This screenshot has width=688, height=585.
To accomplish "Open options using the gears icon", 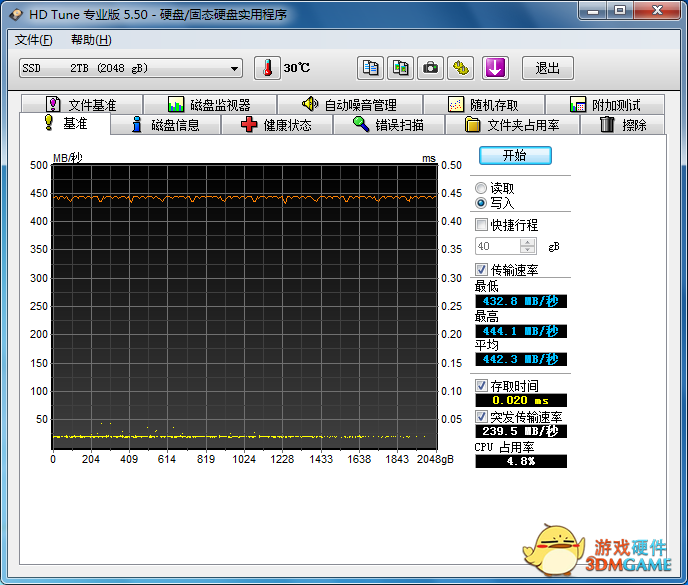I will pos(460,68).
